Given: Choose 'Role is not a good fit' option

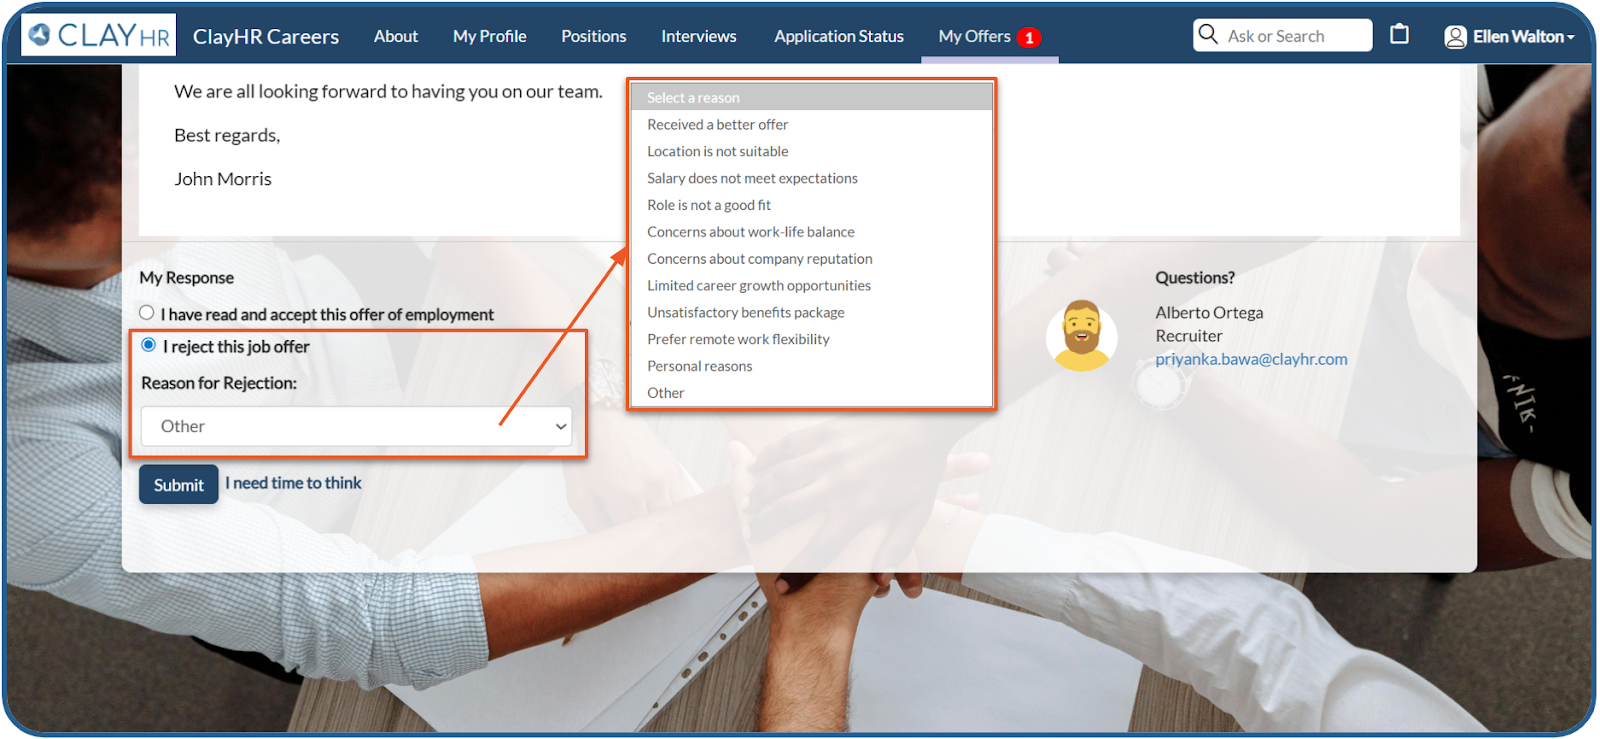Looking at the screenshot, I should (811, 205).
